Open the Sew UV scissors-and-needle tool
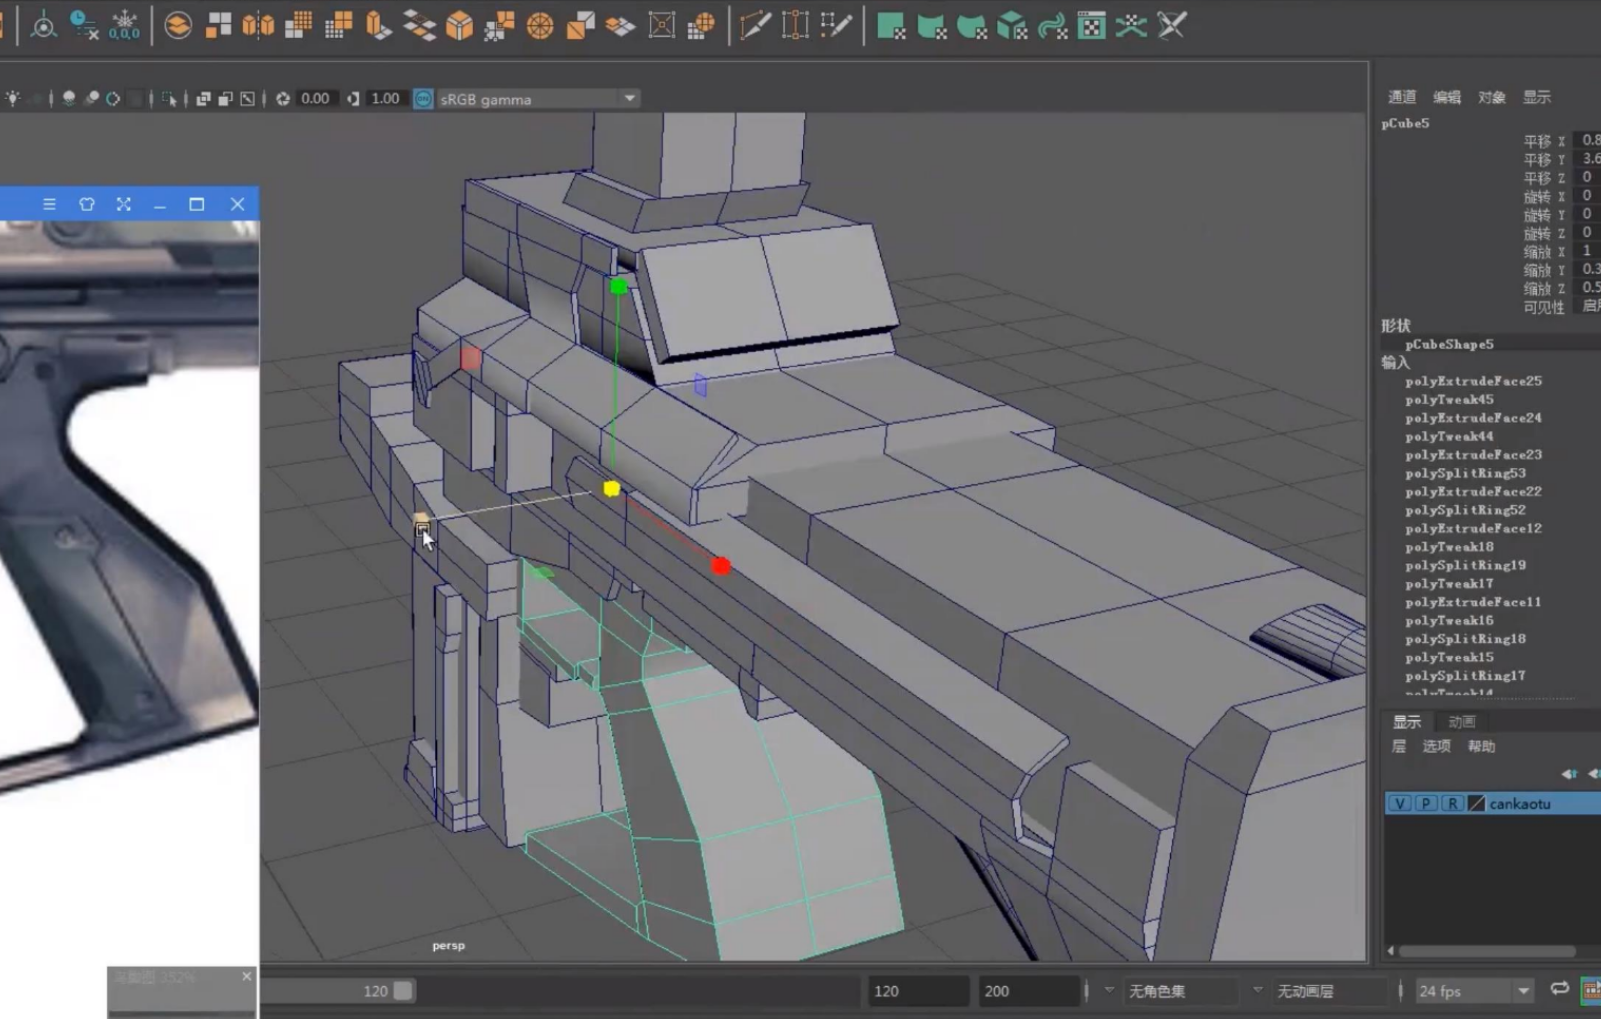Screen dimensions: 1601x1019 click(1171, 26)
